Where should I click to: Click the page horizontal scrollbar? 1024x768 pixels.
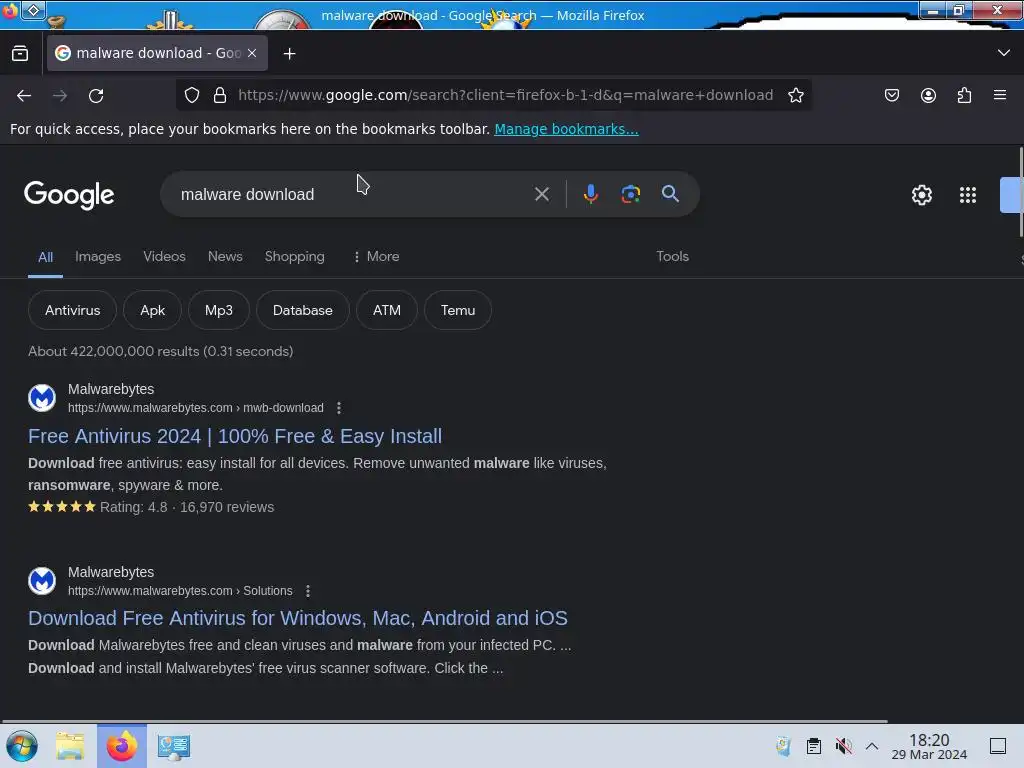tap(444, 722)
